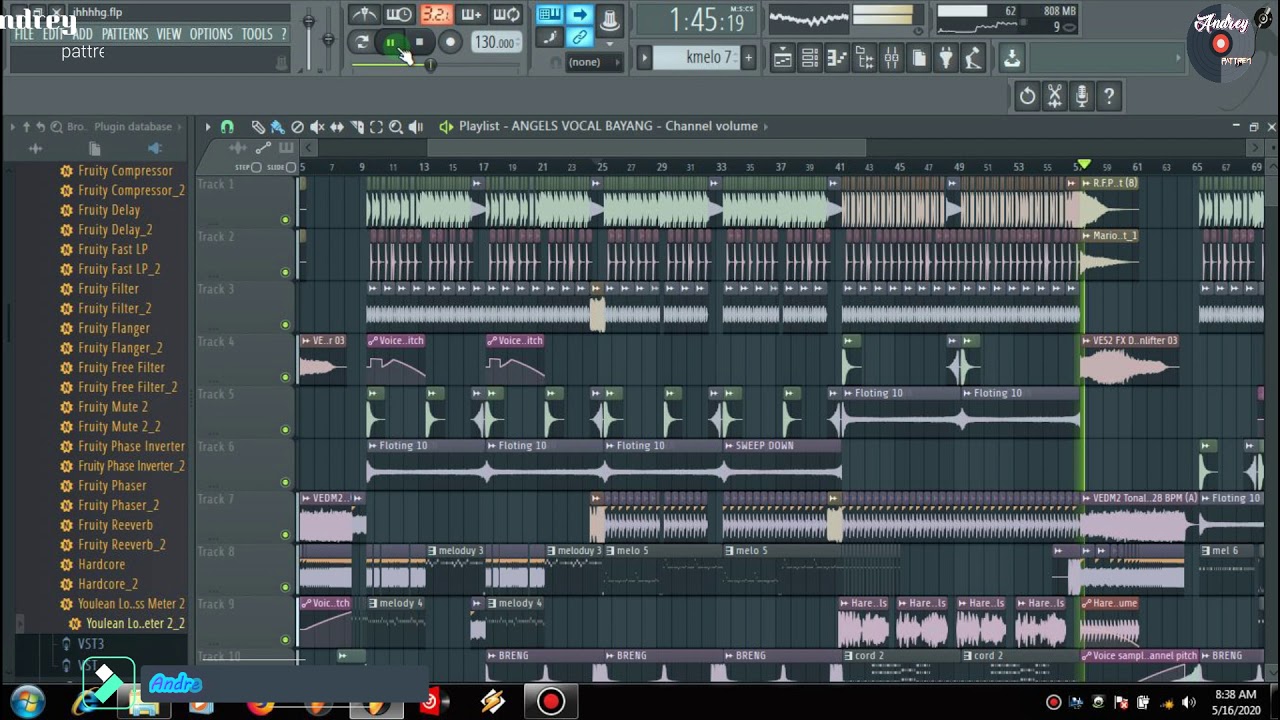Switch pattern/song mode button
This screenshot has width=1280, height=720.
[x=362, y=43]
